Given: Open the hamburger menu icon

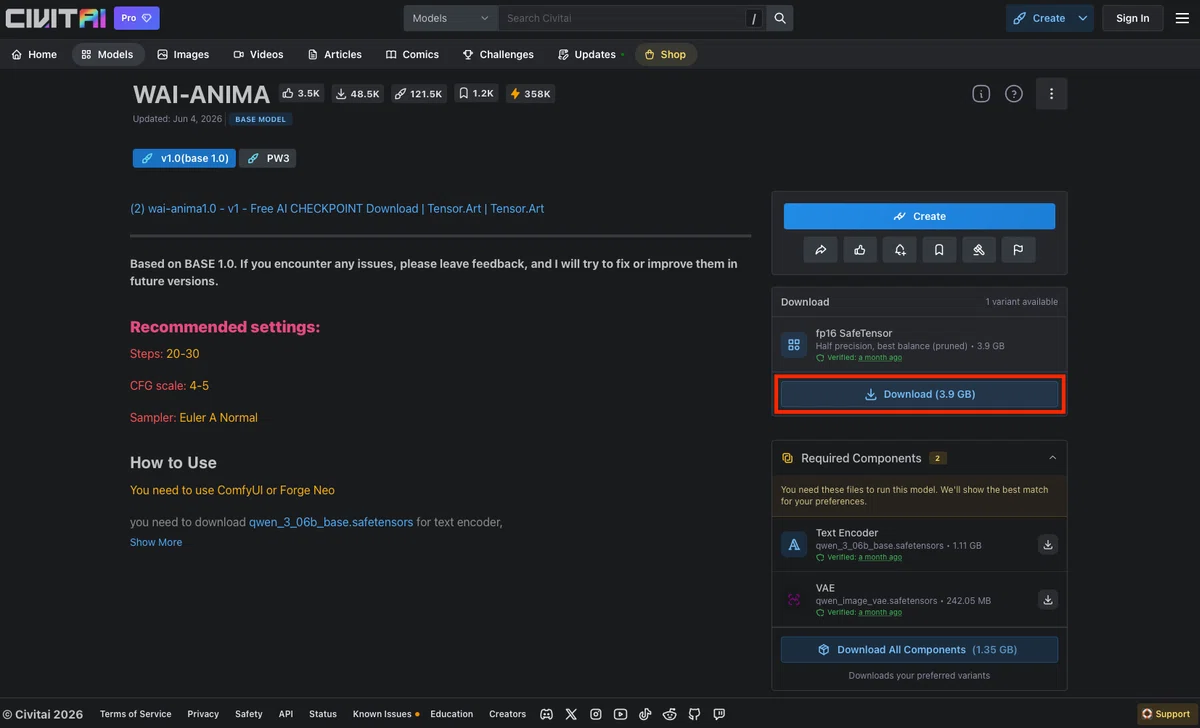Looking at the screenshot, I should tap(1182, 18).
